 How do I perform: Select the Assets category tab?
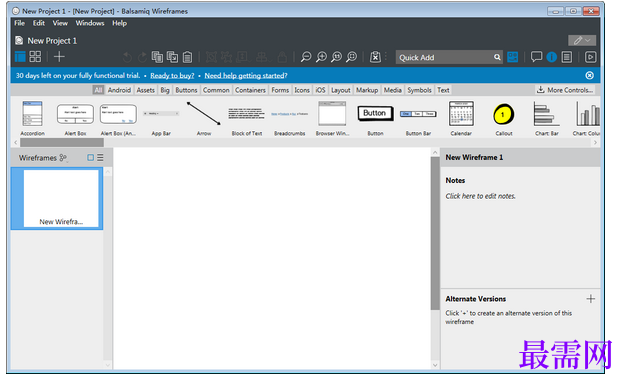point(145,90)
